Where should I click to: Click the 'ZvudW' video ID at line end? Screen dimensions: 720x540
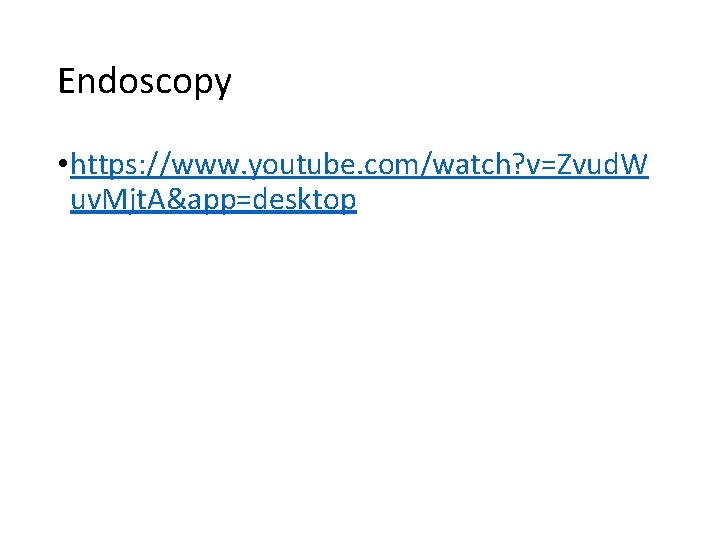(x=602, y=164)
